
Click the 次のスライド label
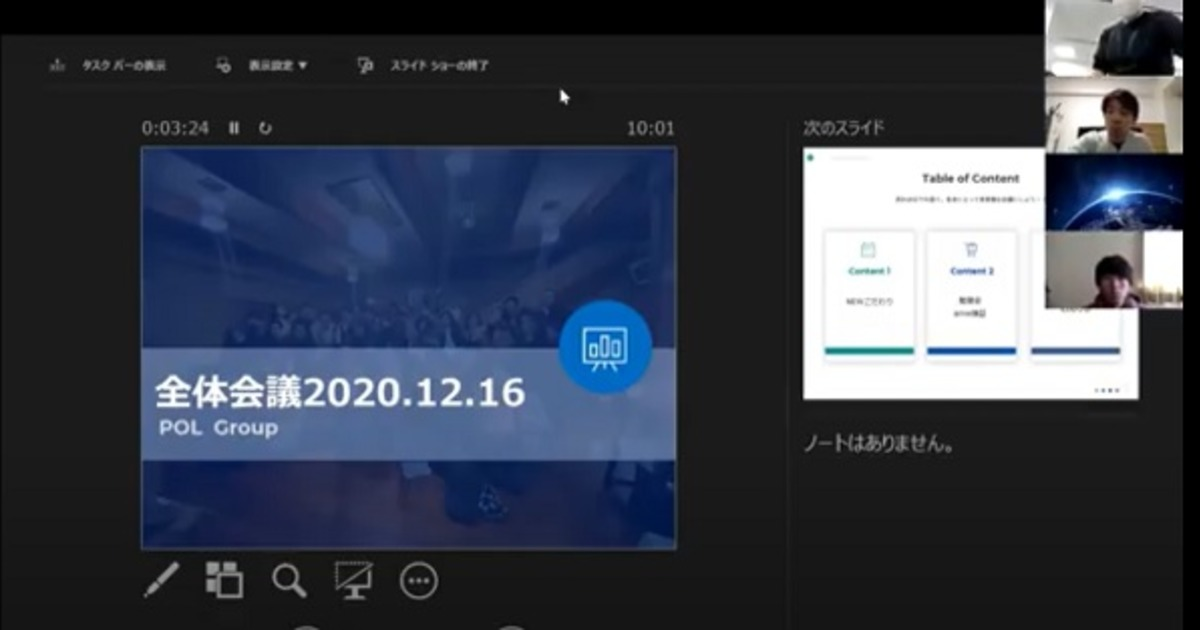[x=844, y=128]
